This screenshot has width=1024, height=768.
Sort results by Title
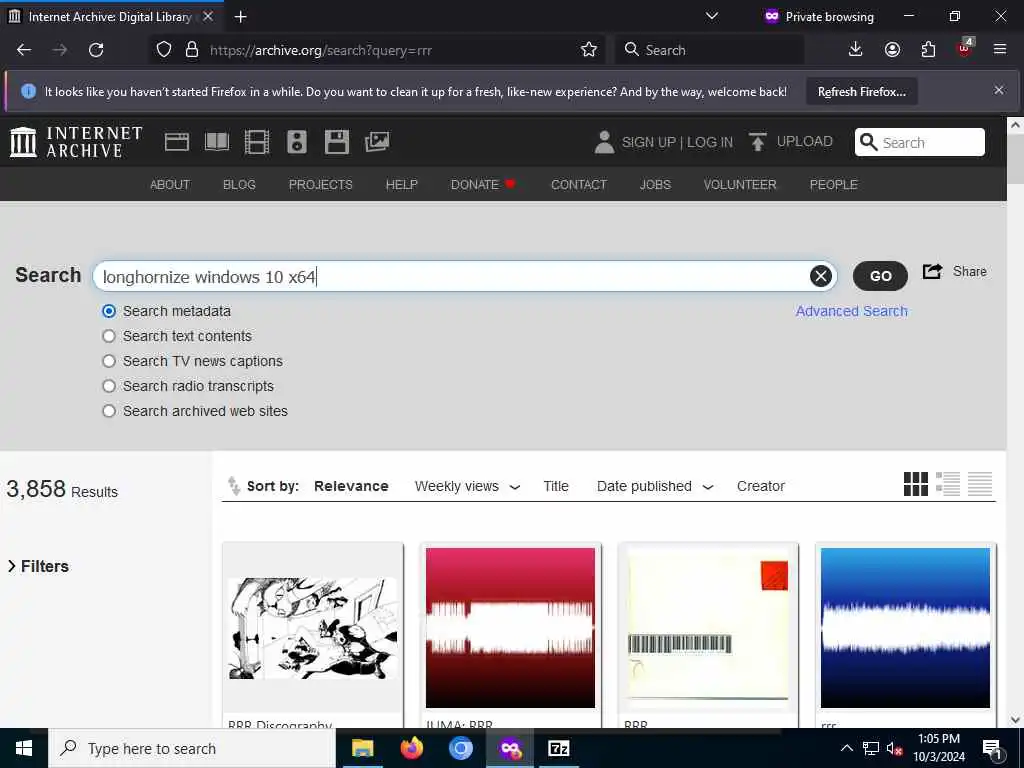[556, 487]
